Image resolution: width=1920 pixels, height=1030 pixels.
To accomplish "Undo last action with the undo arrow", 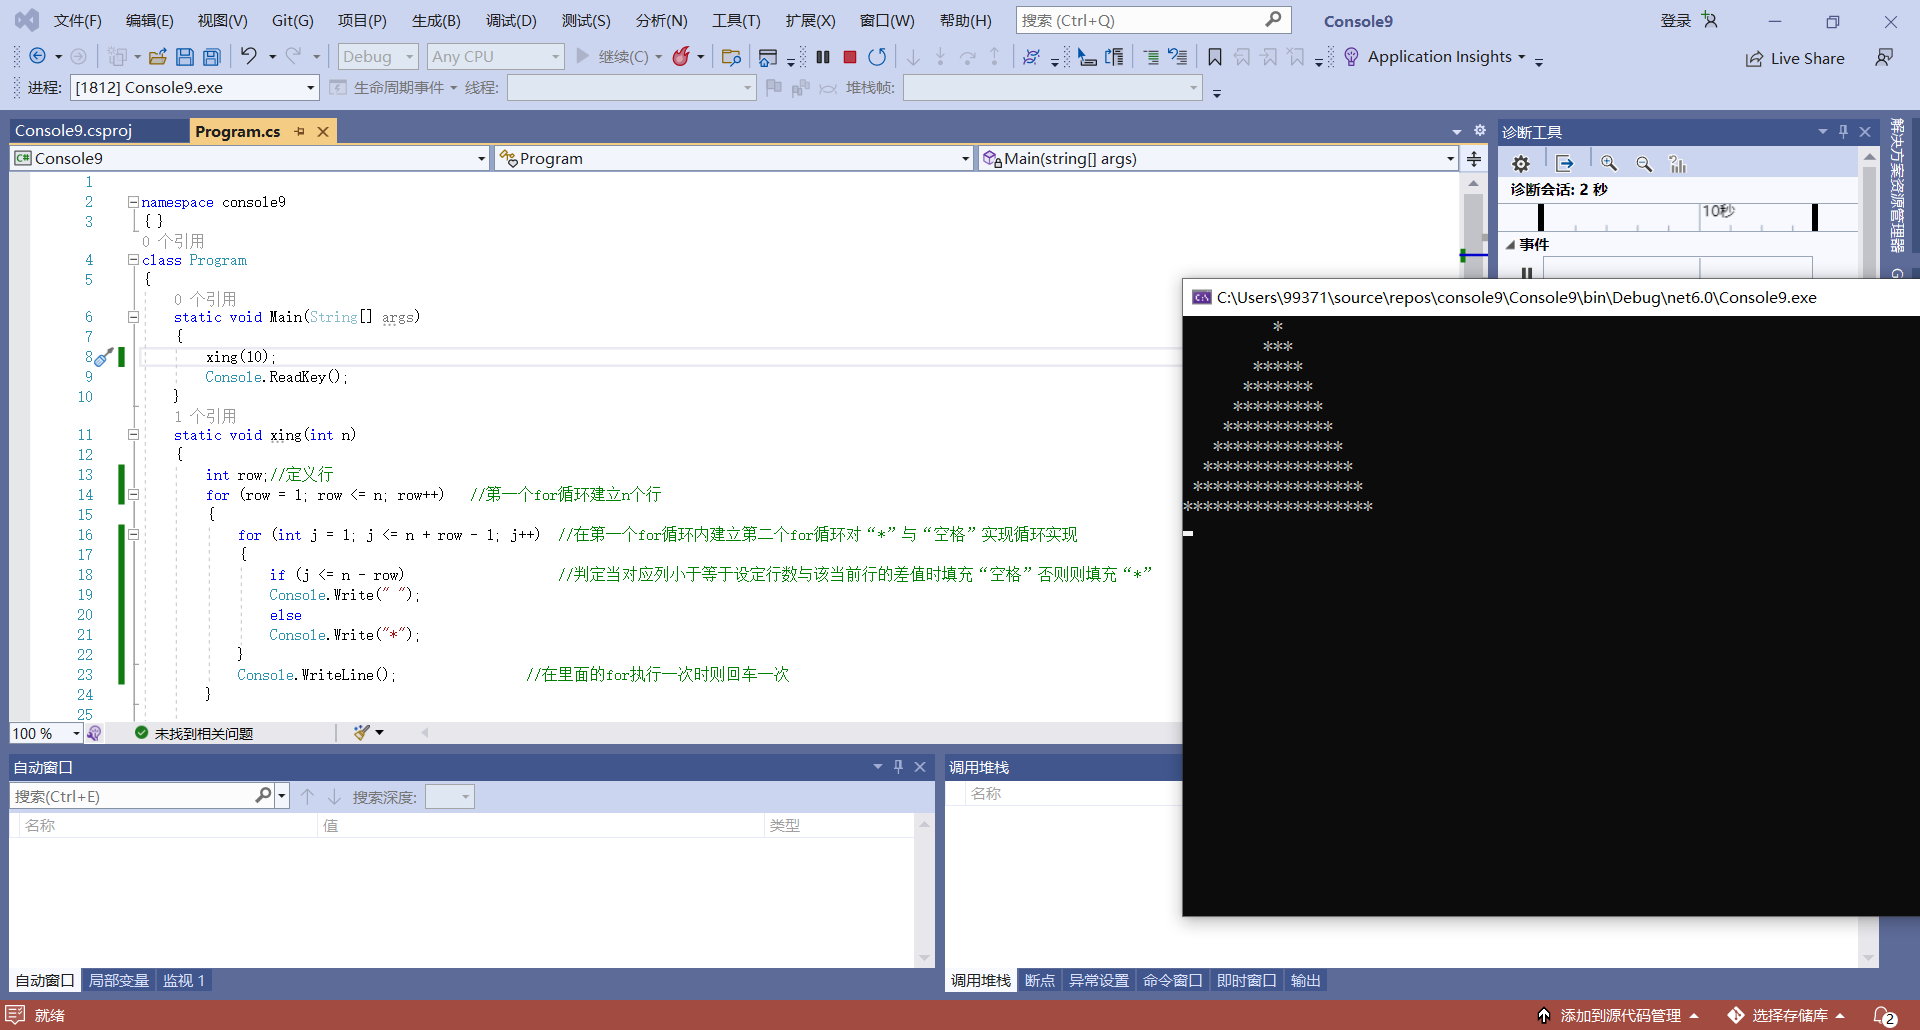I will tap(249, 56).
